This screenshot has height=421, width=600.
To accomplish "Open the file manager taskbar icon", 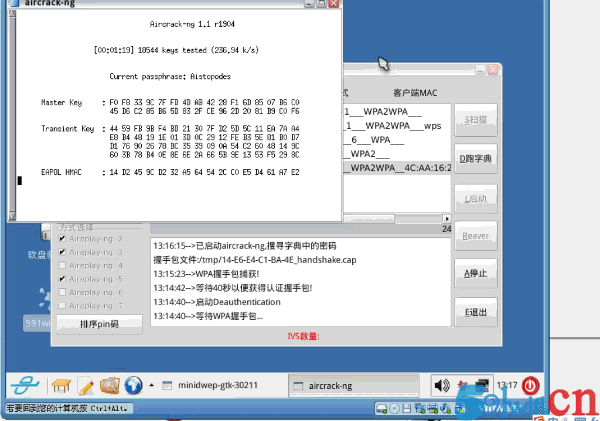I will point(109,385).
